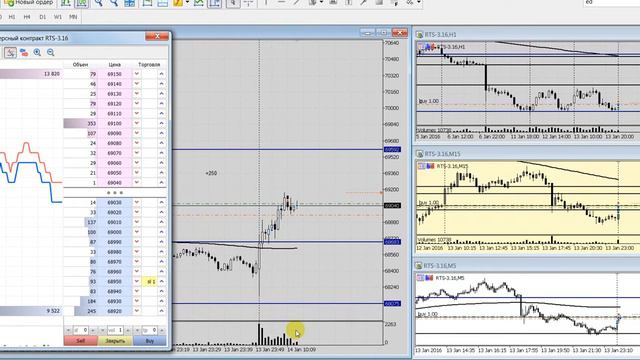
Task: Switch chart timeframe to MN
Action: tap(73, 17)
